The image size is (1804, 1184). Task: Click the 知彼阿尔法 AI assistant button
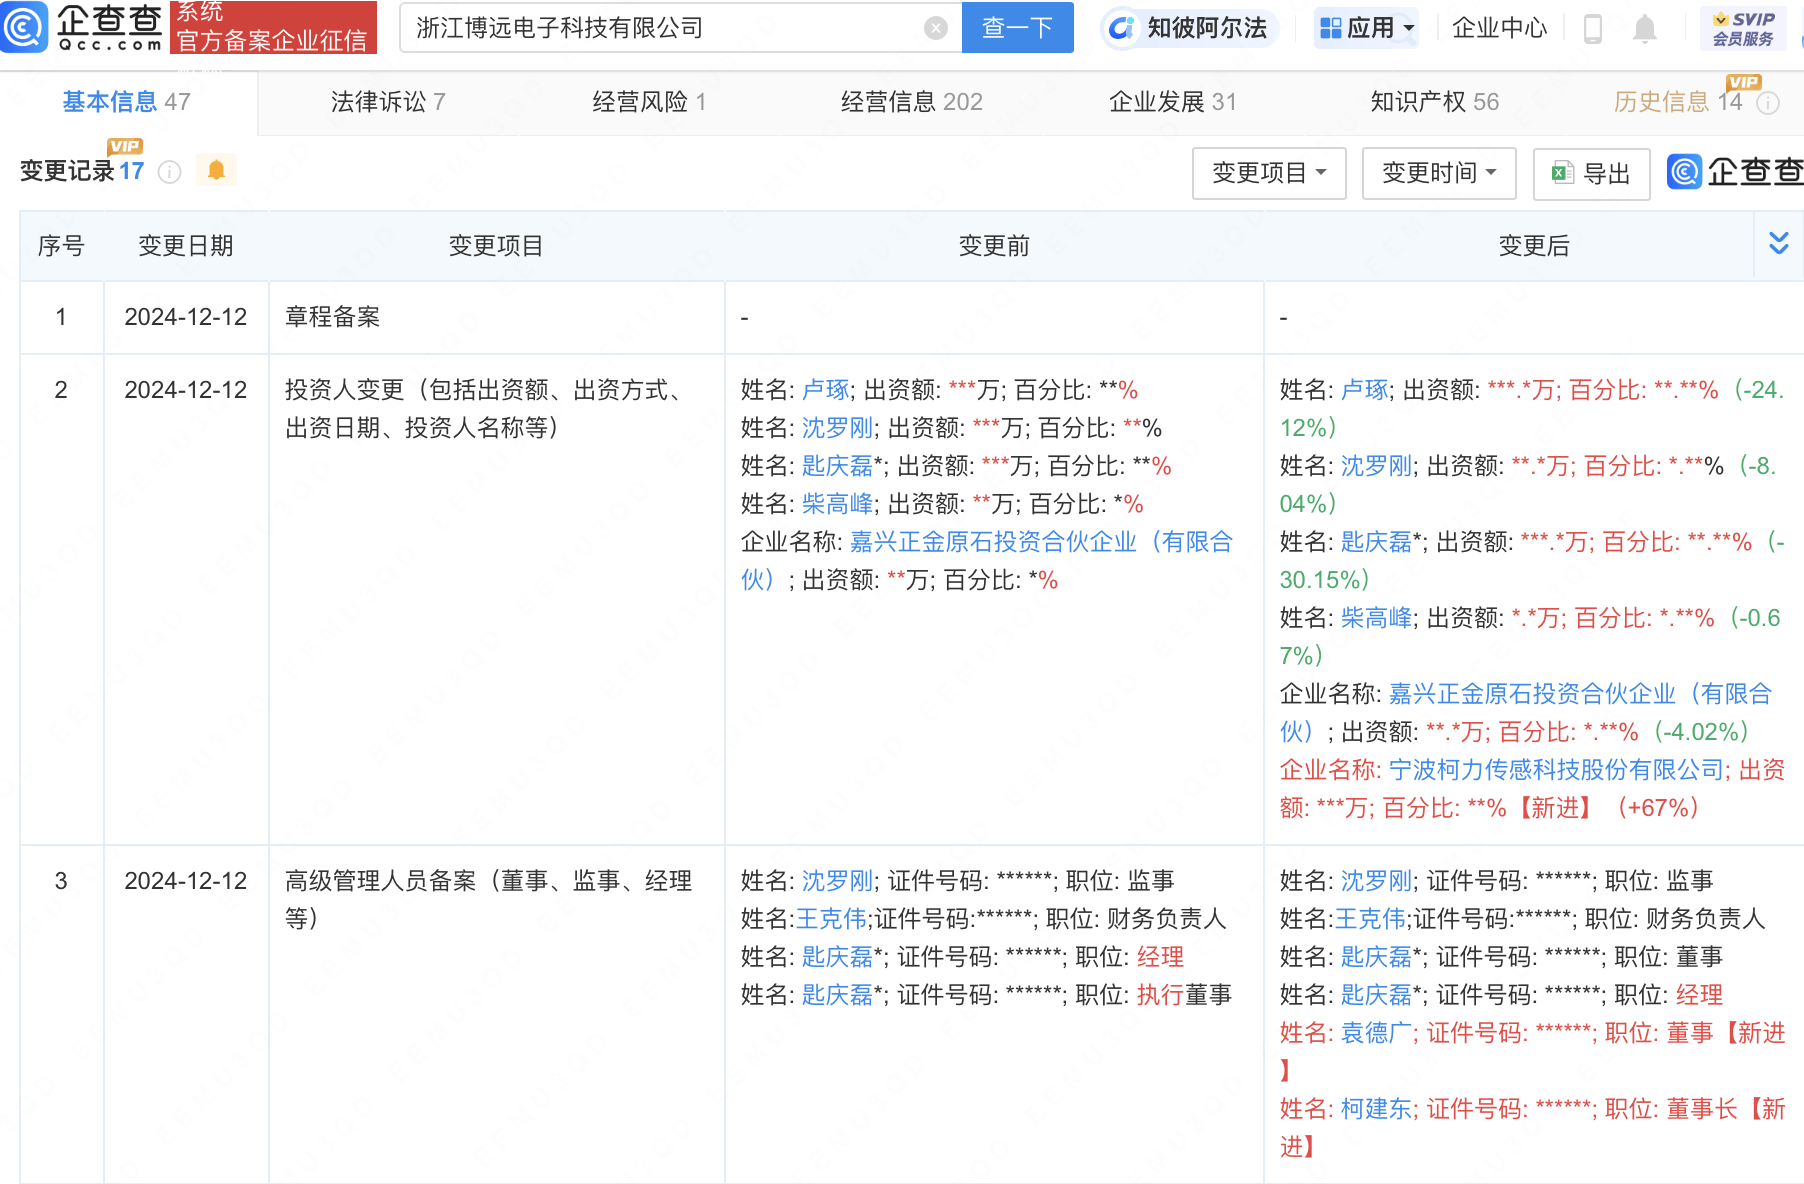[x=1190, y=28]
